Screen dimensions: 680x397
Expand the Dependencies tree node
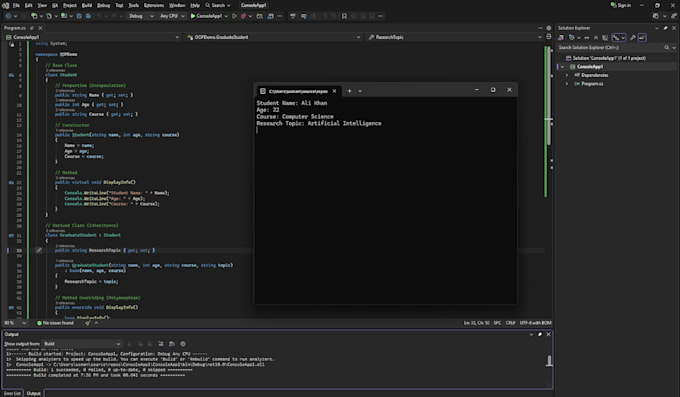point(567,75)
